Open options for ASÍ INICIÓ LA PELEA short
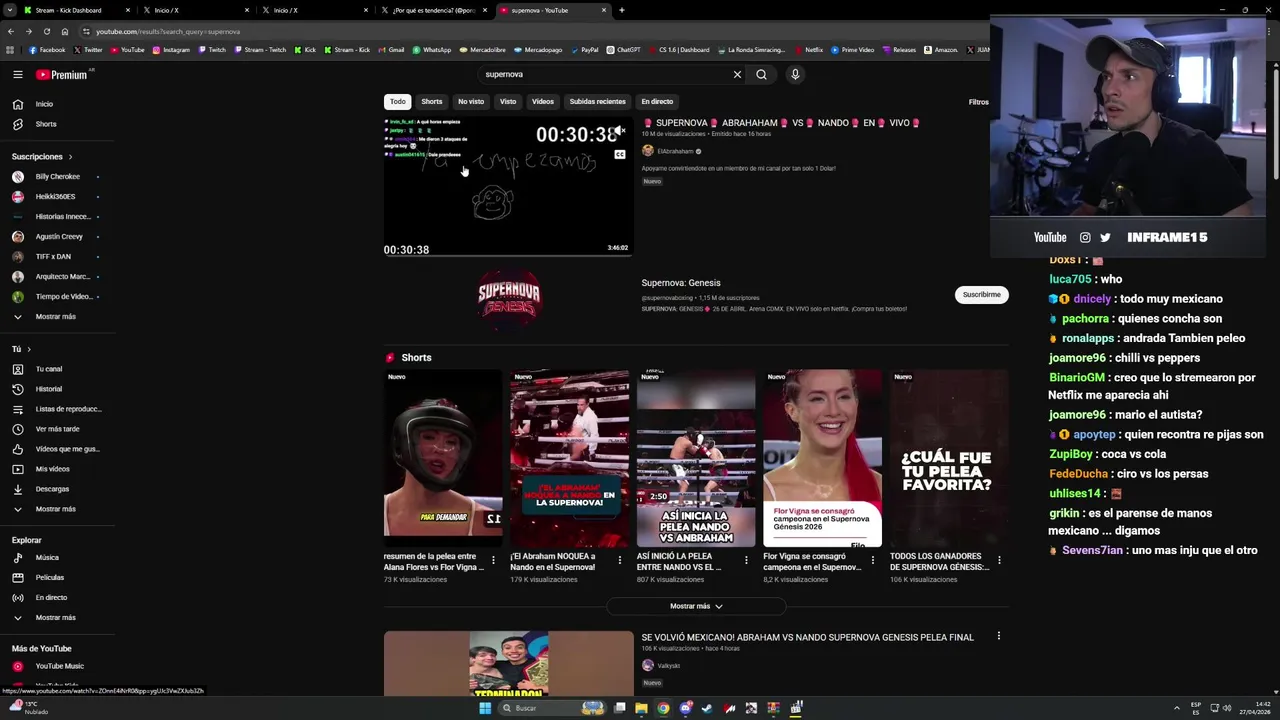Viewport: 1280px width, 720px height. tap(746, 560)
